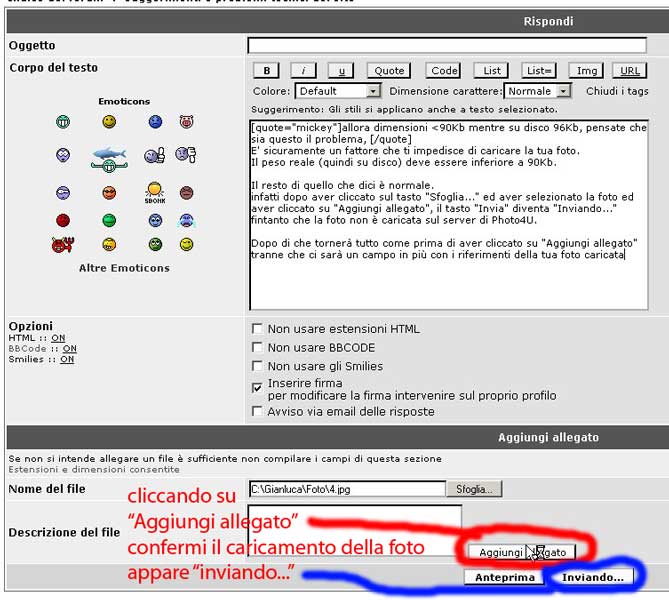
Task: Click the 'Sfoglia...' browse button
Action: click(x=475, y=489)
